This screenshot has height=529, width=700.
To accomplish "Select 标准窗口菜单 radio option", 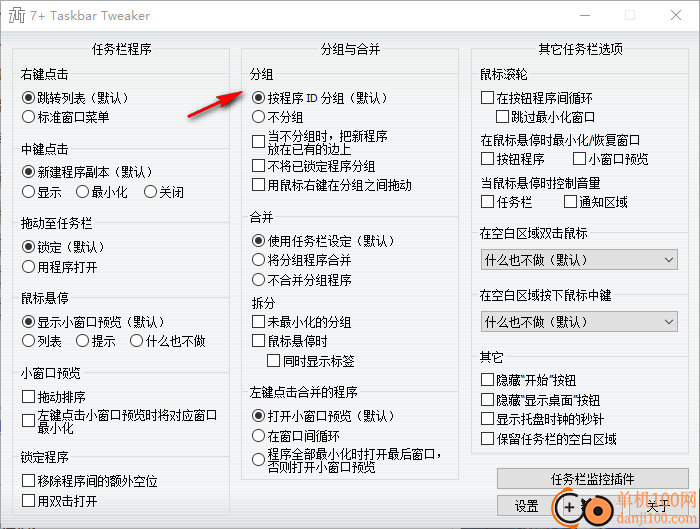I will (28, 117).
